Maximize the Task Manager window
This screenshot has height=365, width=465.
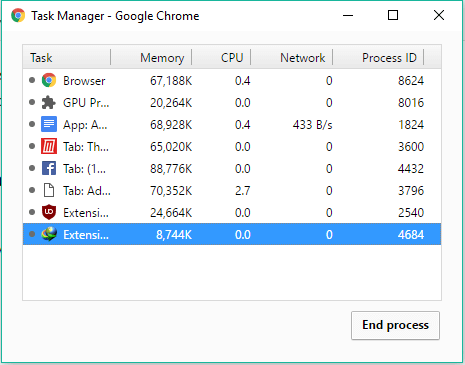coord(393,15)
